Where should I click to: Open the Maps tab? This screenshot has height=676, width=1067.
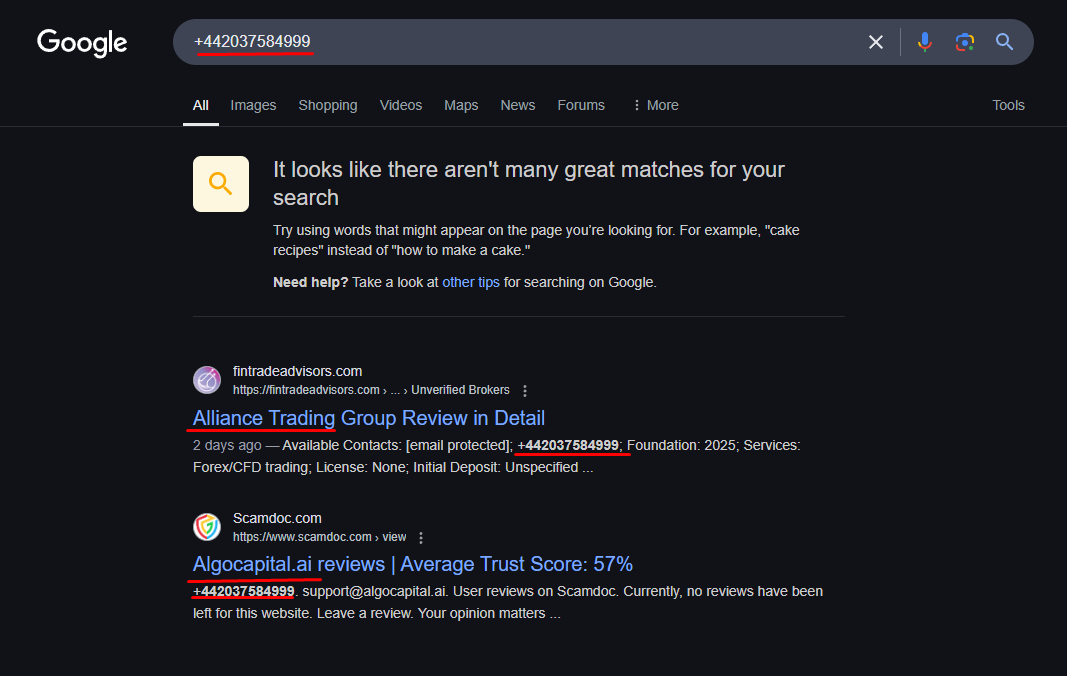click(x=461, y=106)
